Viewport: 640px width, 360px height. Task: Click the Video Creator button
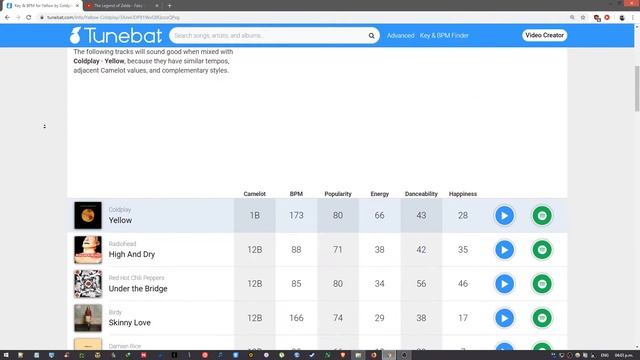pos(544,35)
